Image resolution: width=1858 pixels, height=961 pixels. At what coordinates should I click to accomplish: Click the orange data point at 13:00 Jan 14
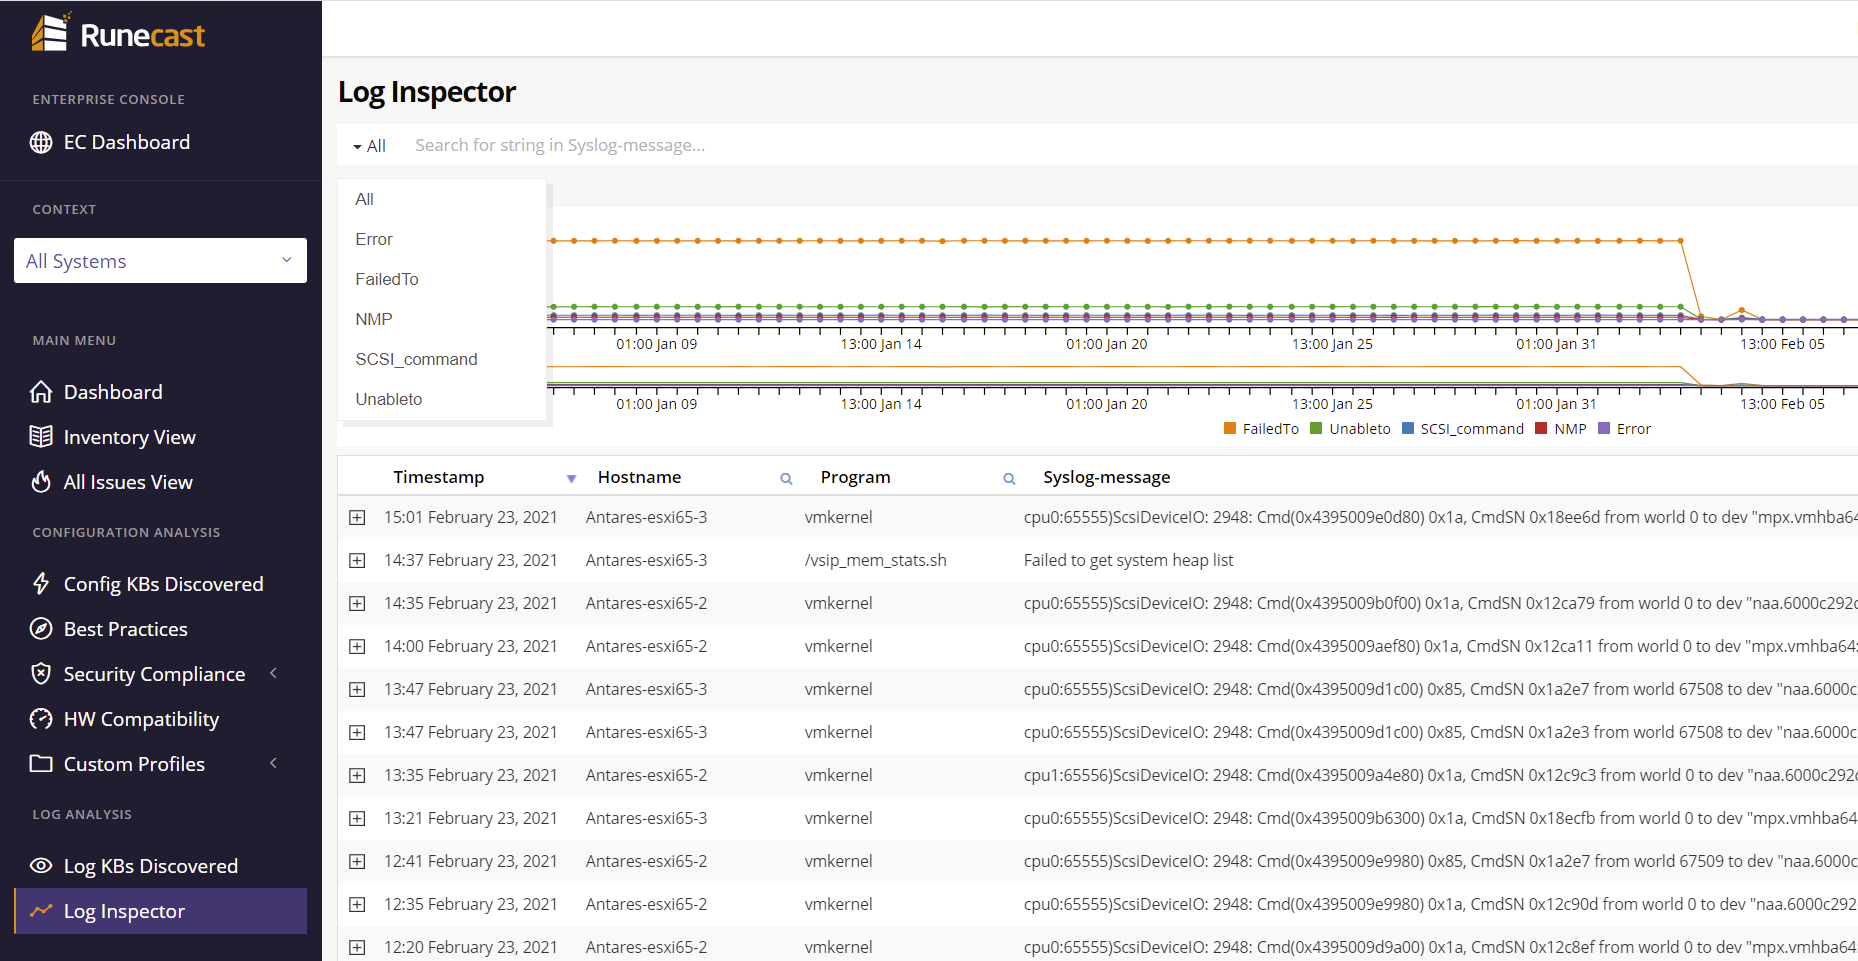pyautogui.click(x=881, y=241)
